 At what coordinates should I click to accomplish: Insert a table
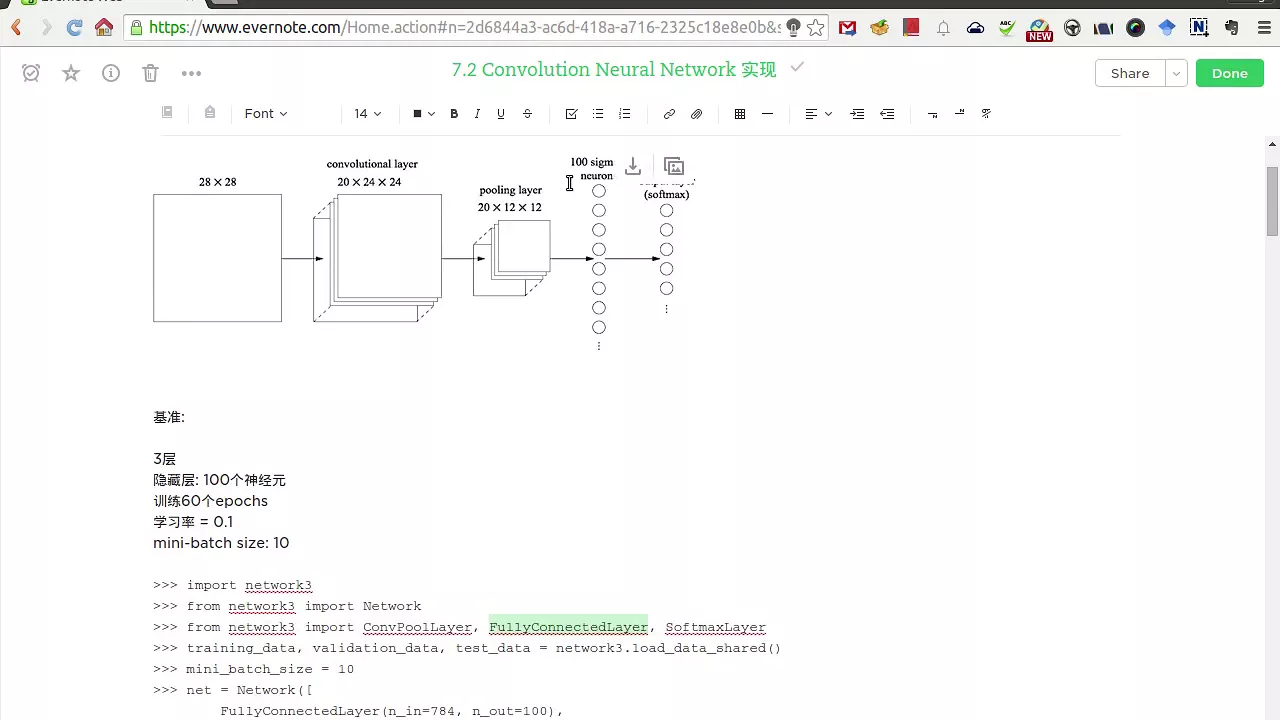pyautogui.click(x=740, y=114)
